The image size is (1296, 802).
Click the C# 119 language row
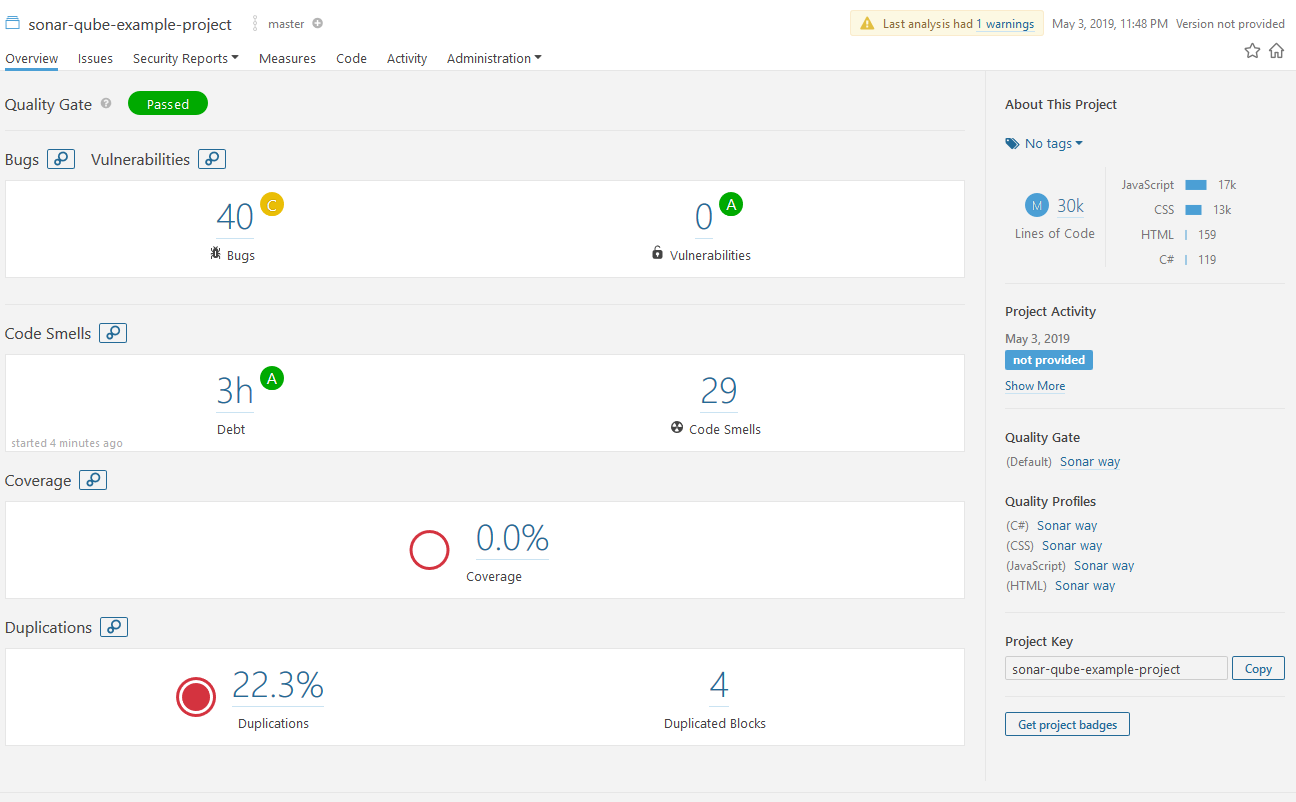pyautogui.click(x=1187, y=260)
